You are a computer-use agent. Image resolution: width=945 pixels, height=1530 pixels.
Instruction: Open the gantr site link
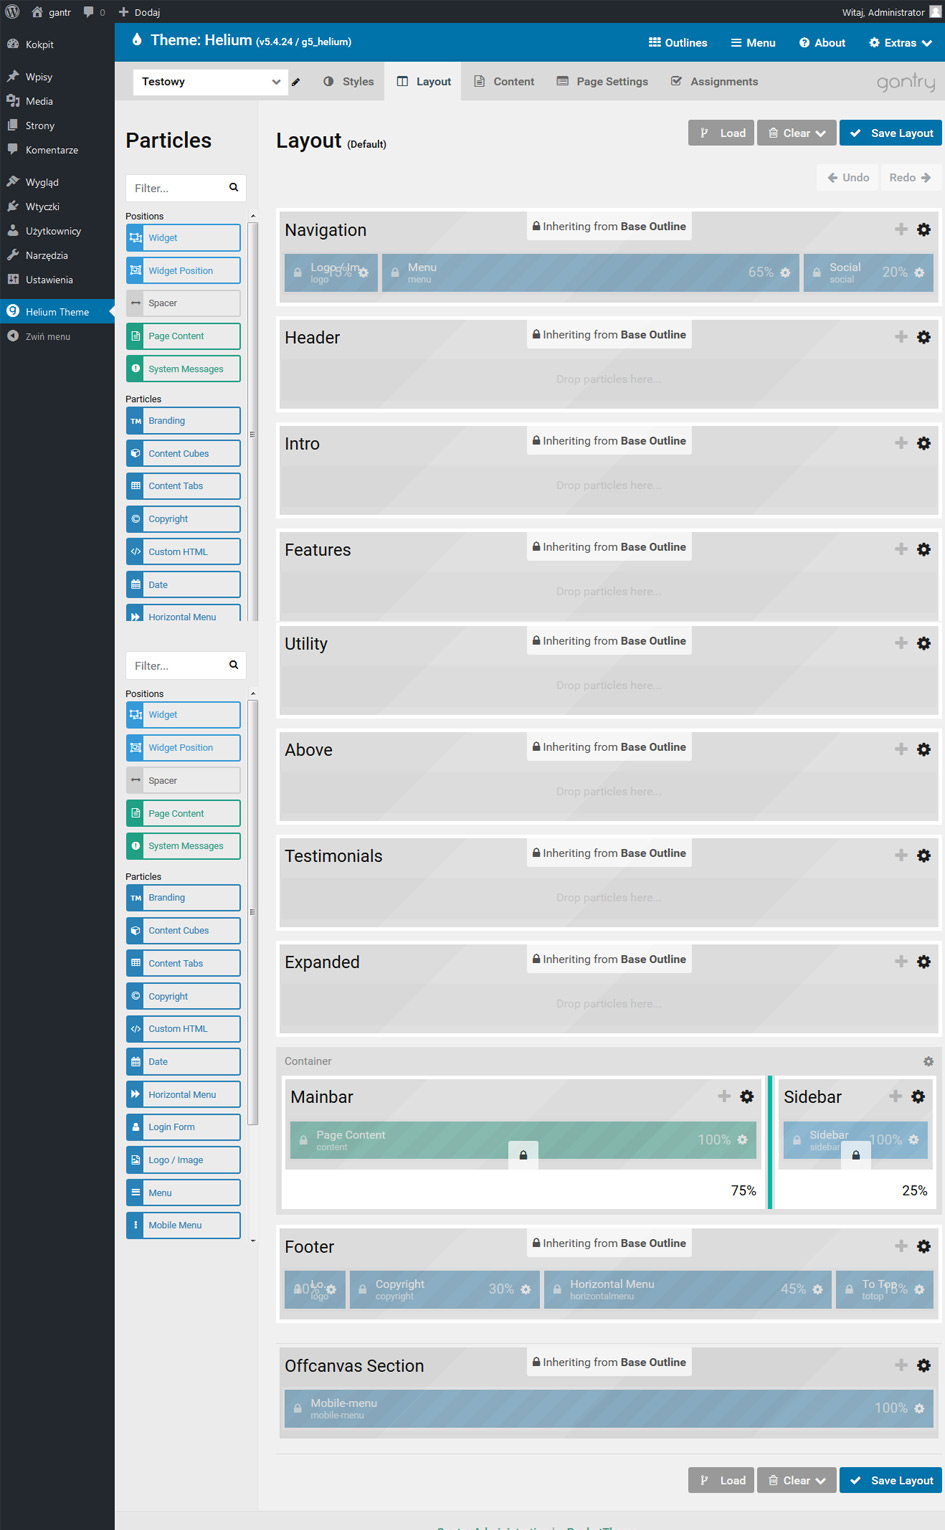51,12
